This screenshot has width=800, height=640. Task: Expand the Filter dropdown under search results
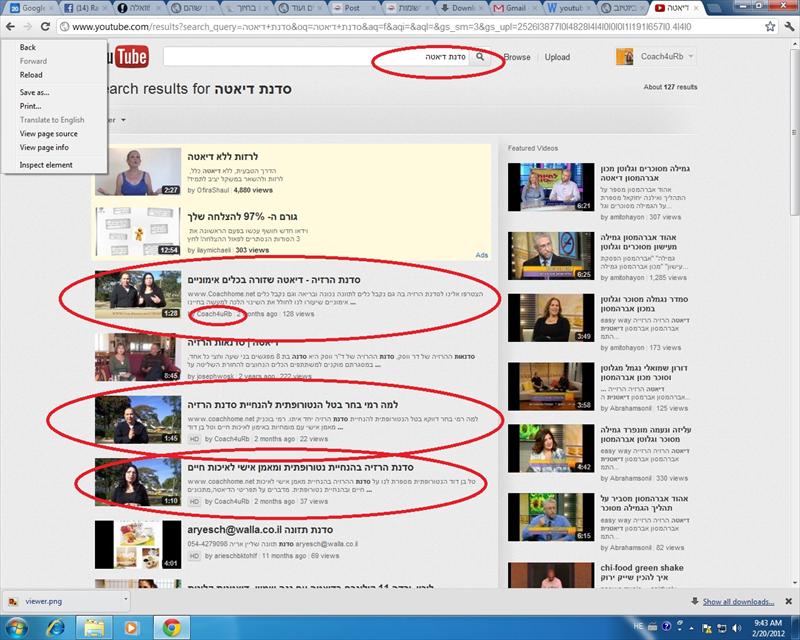(x=117, y=120)
